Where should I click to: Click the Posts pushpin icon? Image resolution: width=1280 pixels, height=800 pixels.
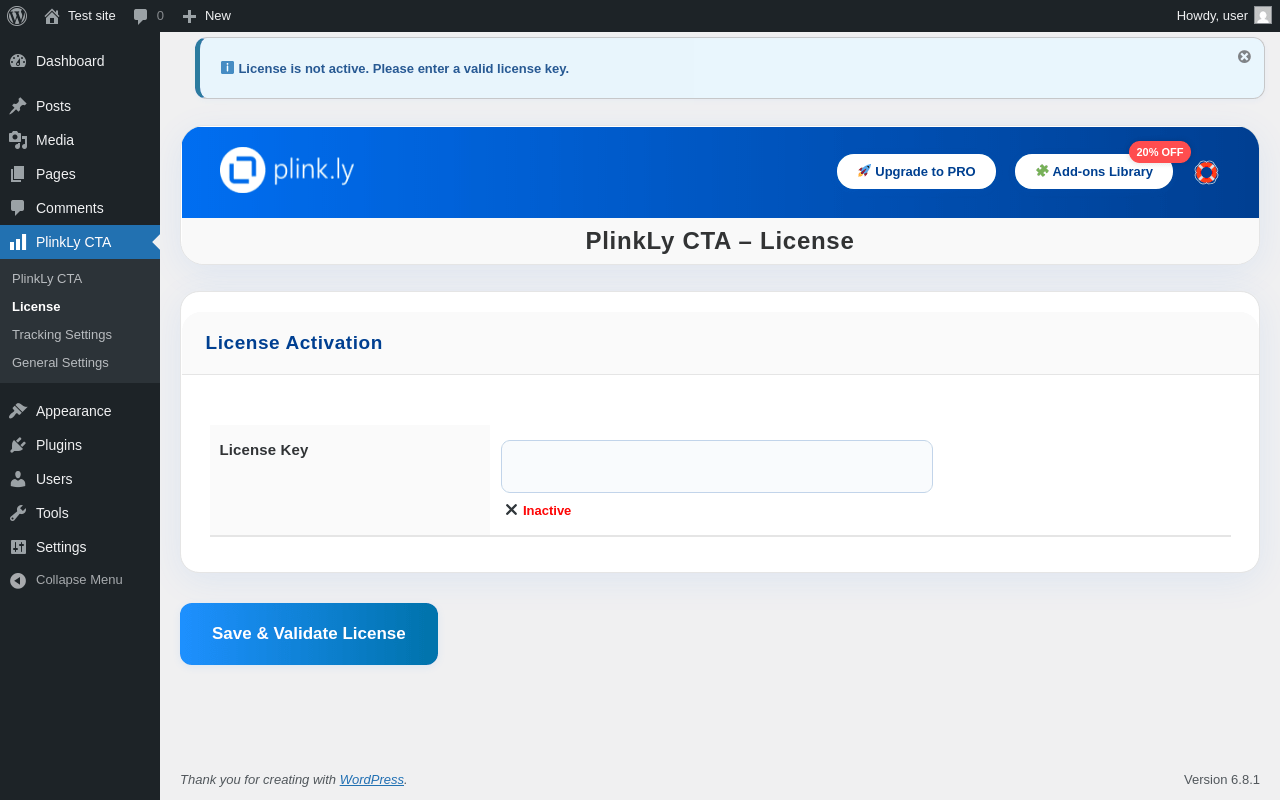(x=18, y=106)
